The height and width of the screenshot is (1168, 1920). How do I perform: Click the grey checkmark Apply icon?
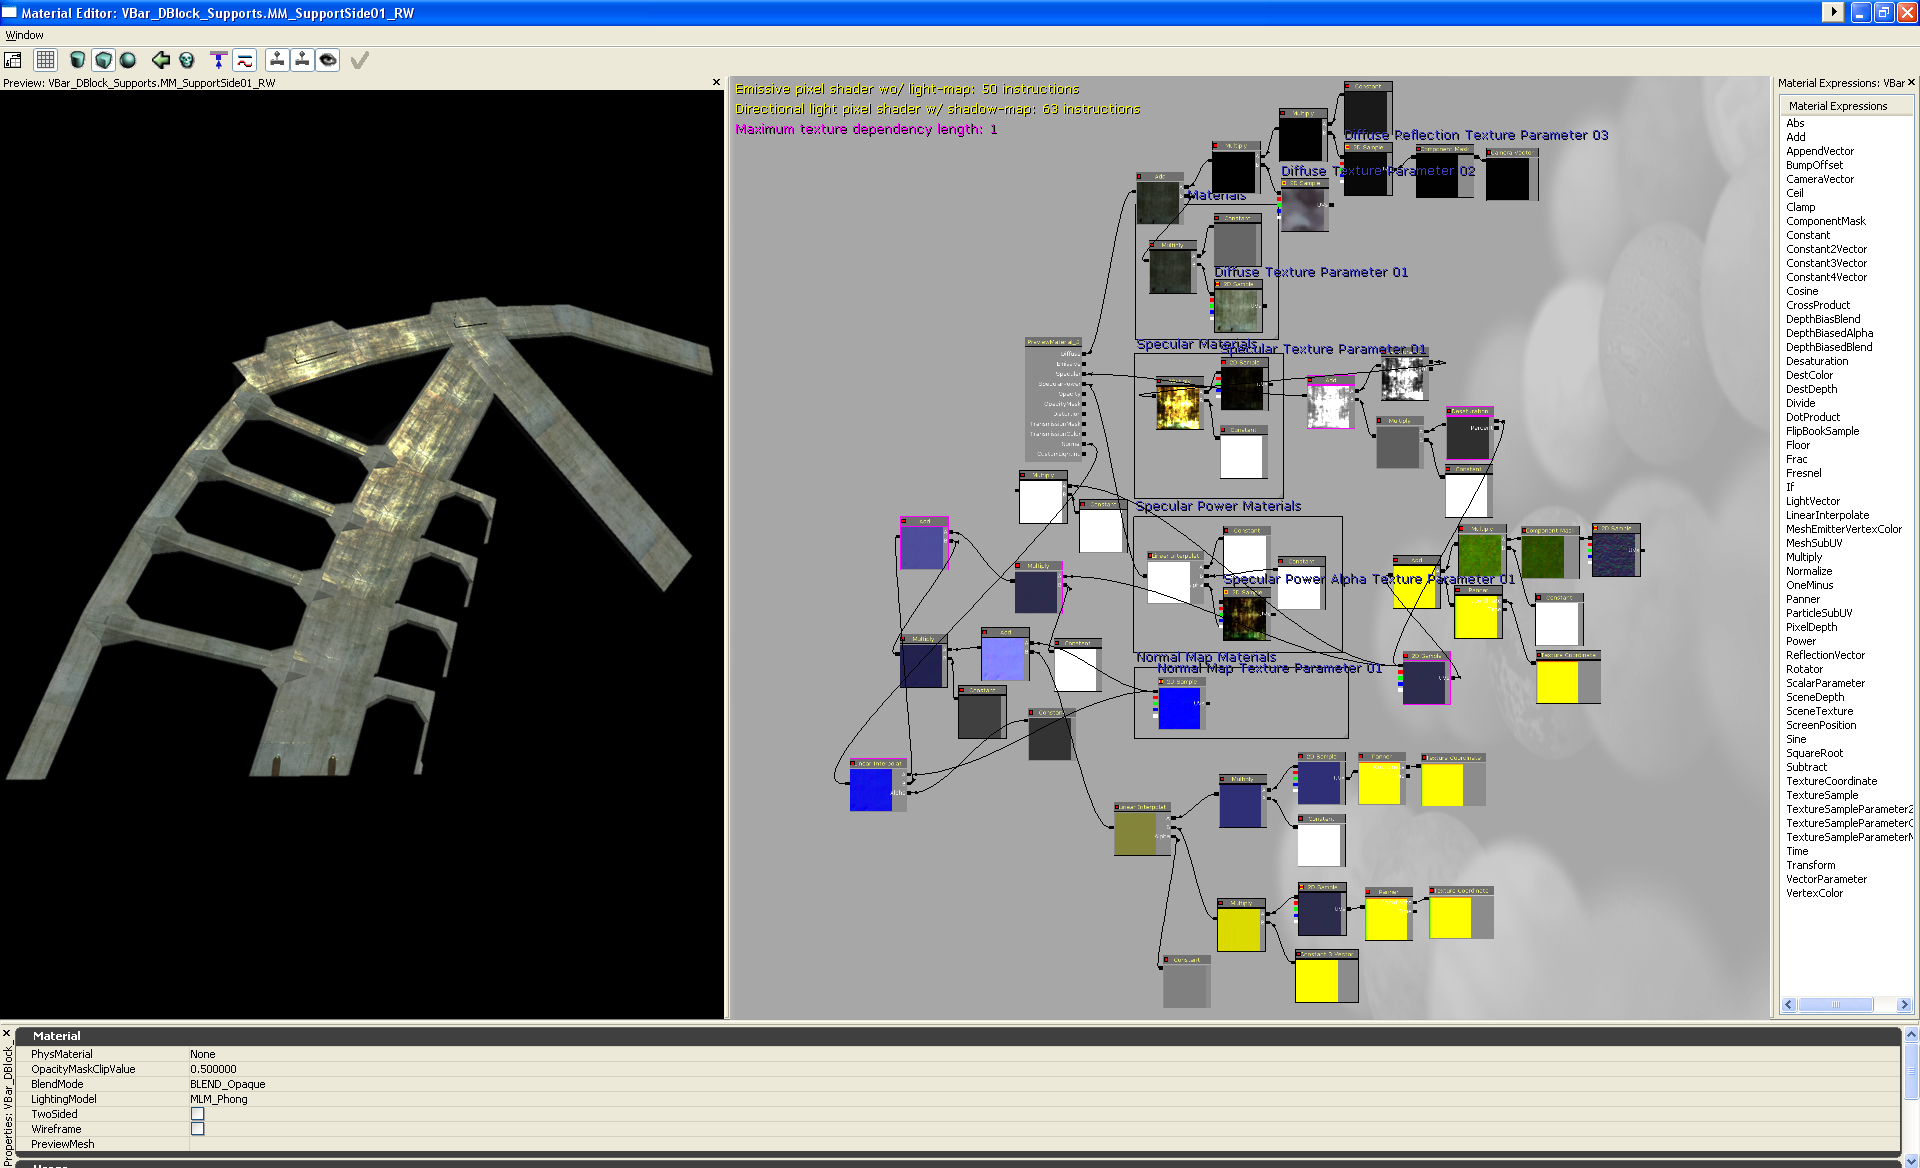point(360,60)
